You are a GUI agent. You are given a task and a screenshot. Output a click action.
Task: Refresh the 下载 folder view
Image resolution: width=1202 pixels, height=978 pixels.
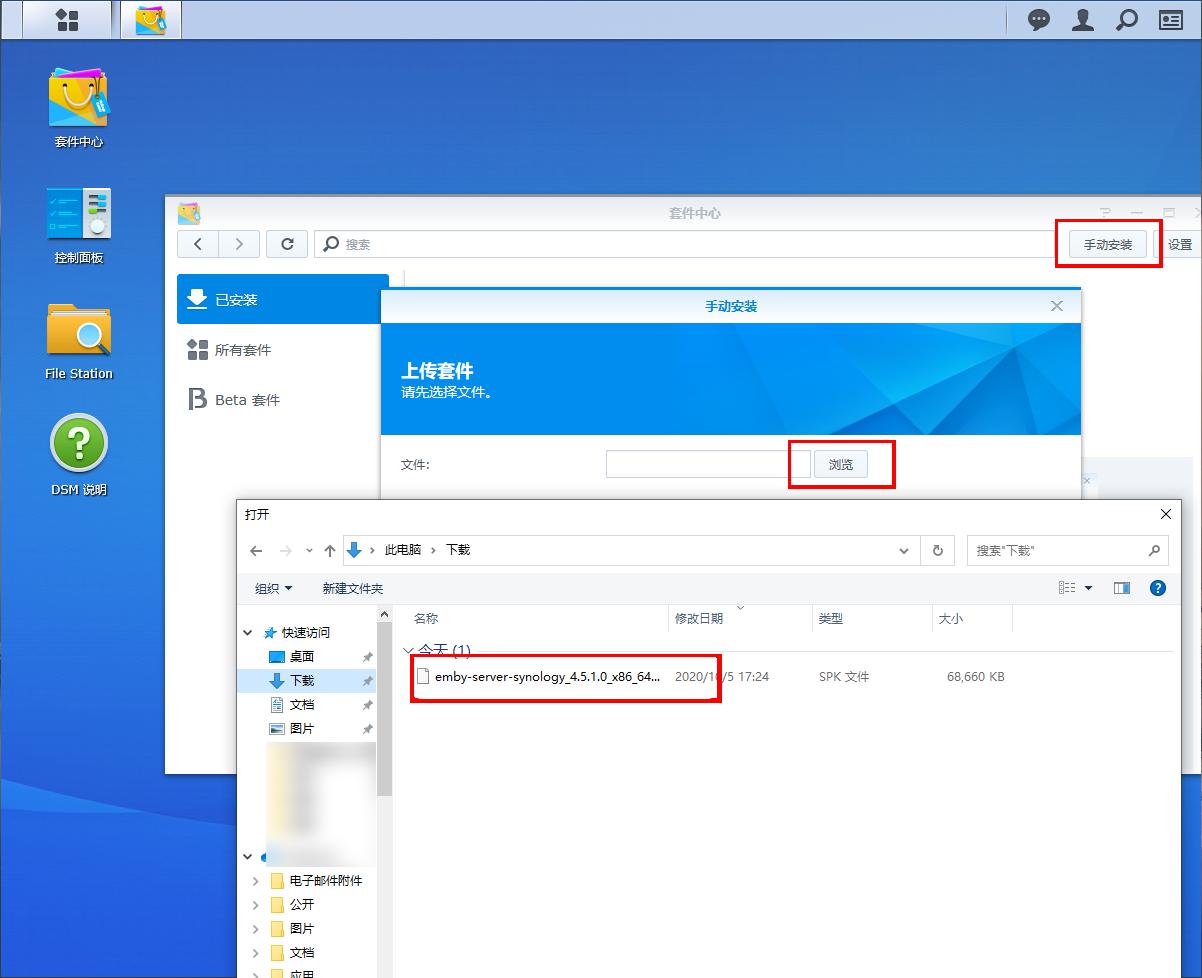[937, 550]
